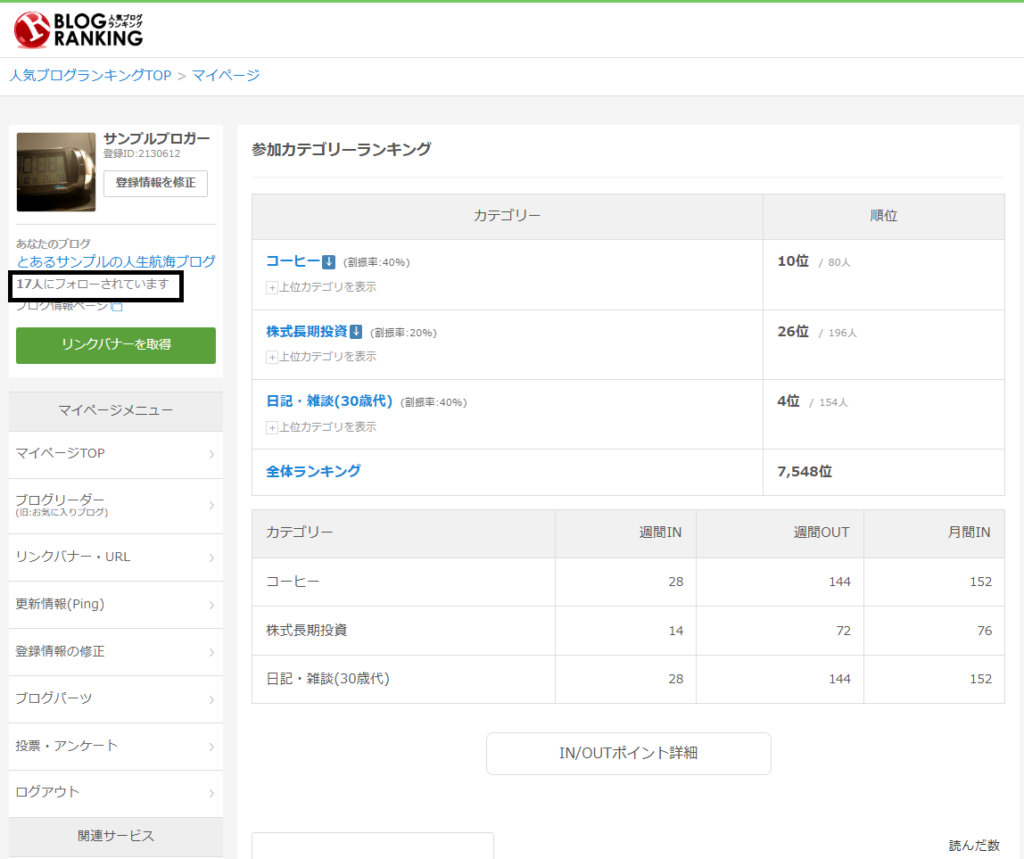Click the green リンクバナーを取得 button
The height and width of the screenshot is (859, 1024).
[x=116, y=345]
